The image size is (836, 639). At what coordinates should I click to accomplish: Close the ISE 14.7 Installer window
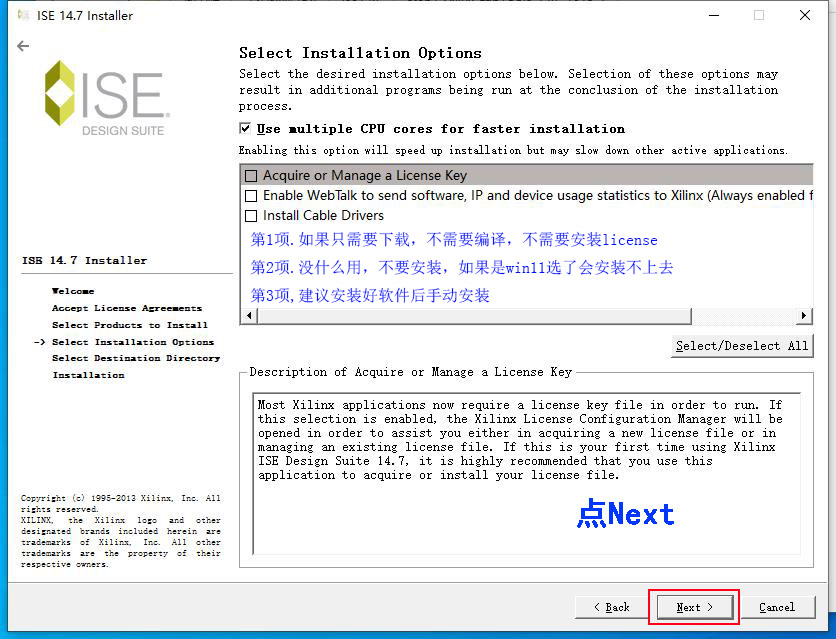pyautogui.click(x=805, y=15)
